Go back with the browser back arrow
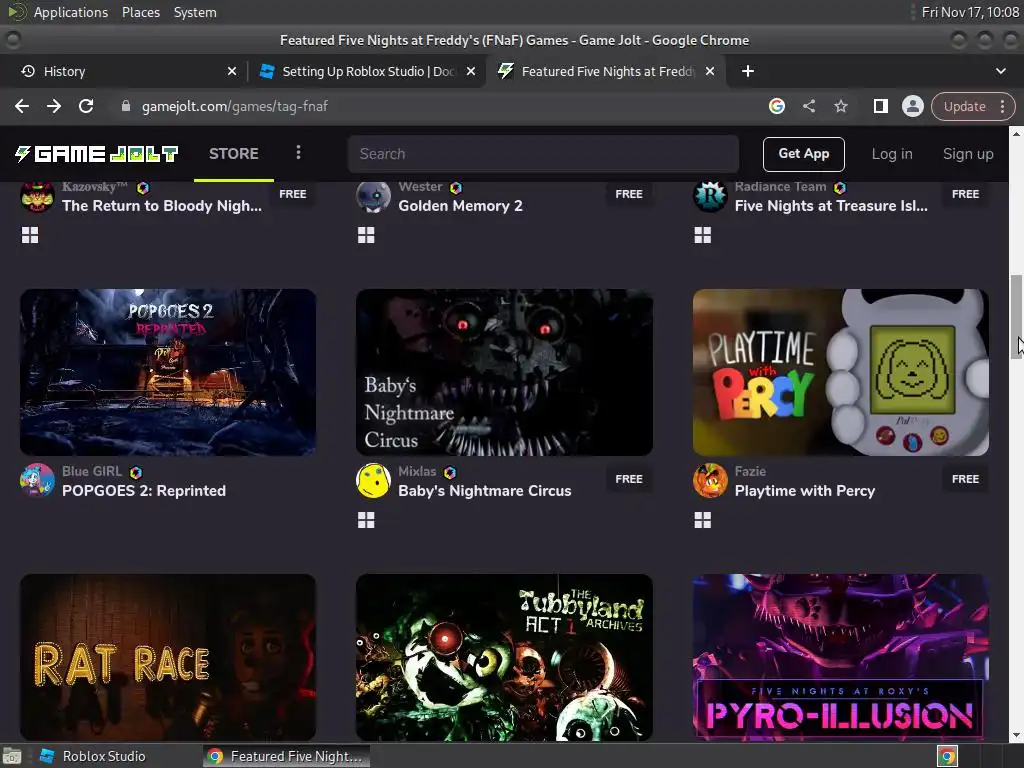The image size is (1024, 768). click(22, 106)
